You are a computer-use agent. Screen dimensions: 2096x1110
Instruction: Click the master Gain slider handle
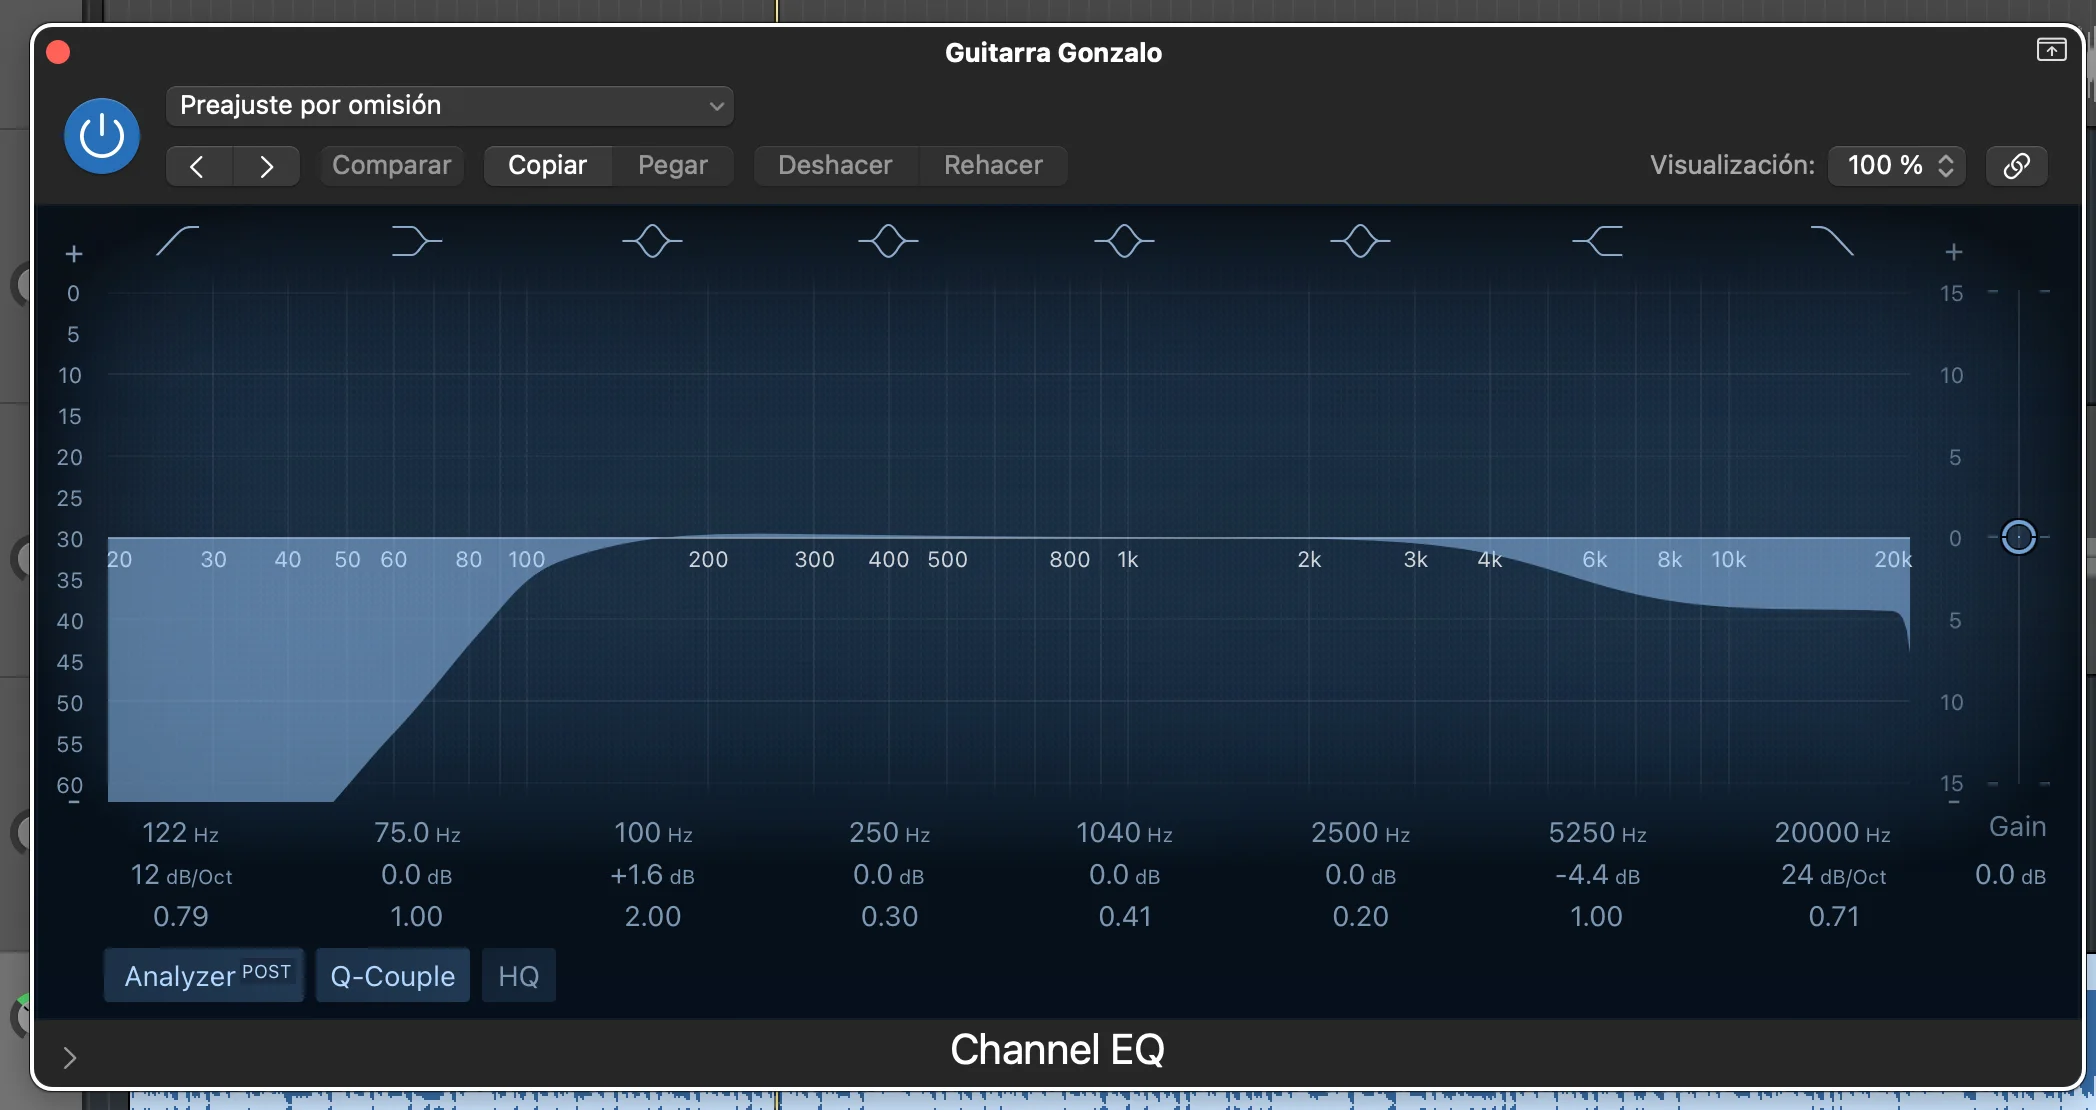pyautogui.click(x=2018, y=537)
